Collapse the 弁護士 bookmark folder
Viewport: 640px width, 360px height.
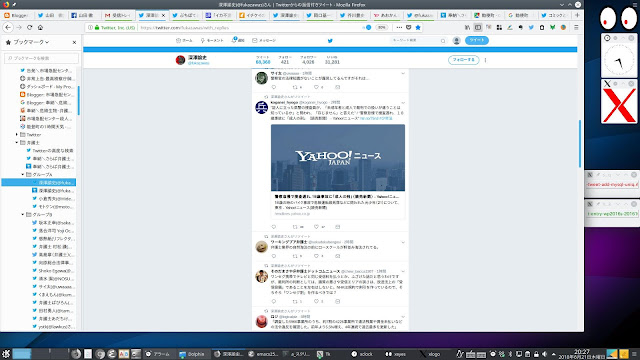tap(17, 142)
